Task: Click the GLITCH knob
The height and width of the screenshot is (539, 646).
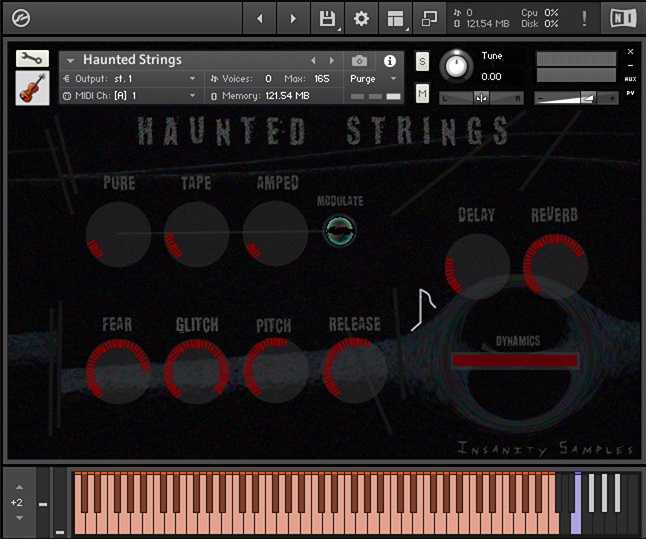Action: pos(197,371)
